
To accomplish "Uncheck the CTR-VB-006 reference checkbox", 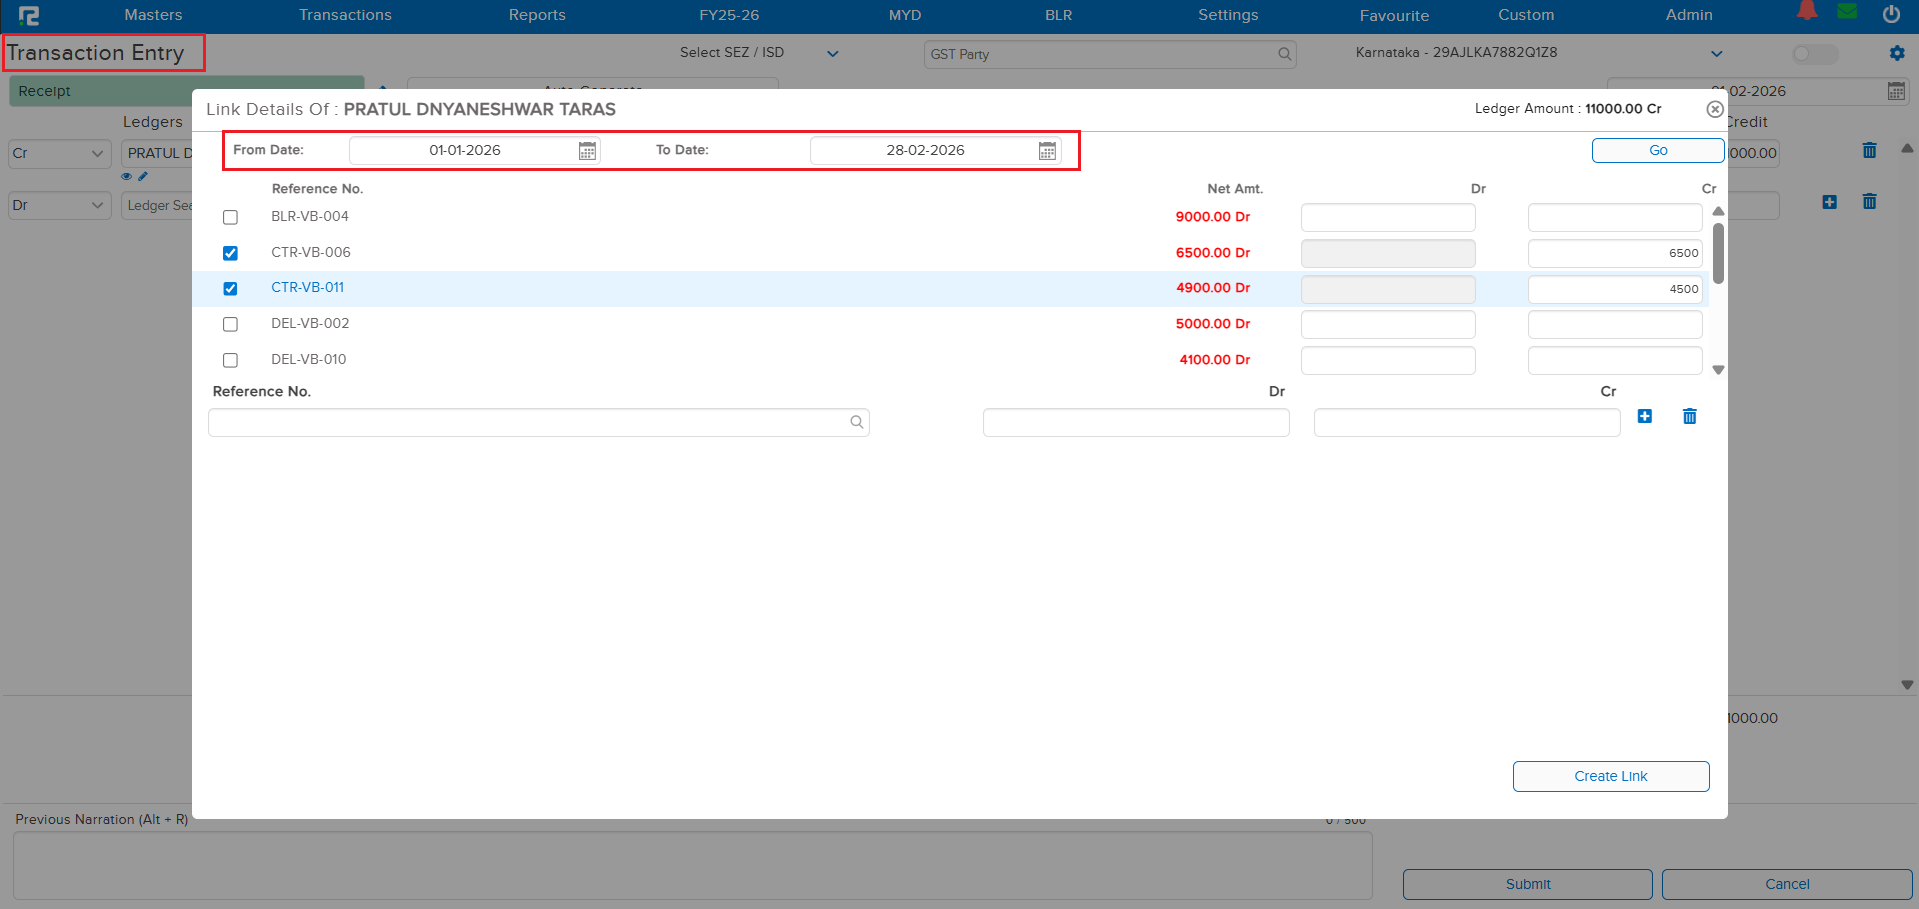I will coord(230,253).
